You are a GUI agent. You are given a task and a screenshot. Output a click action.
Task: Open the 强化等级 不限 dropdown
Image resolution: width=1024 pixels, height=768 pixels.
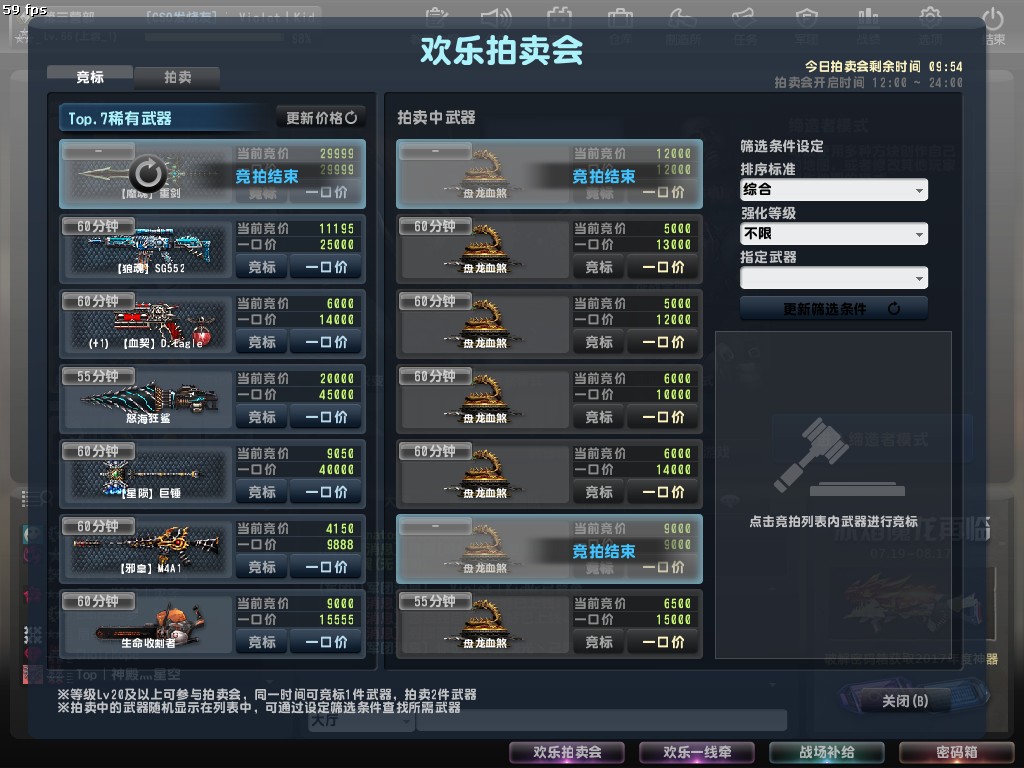pos(833,234)
